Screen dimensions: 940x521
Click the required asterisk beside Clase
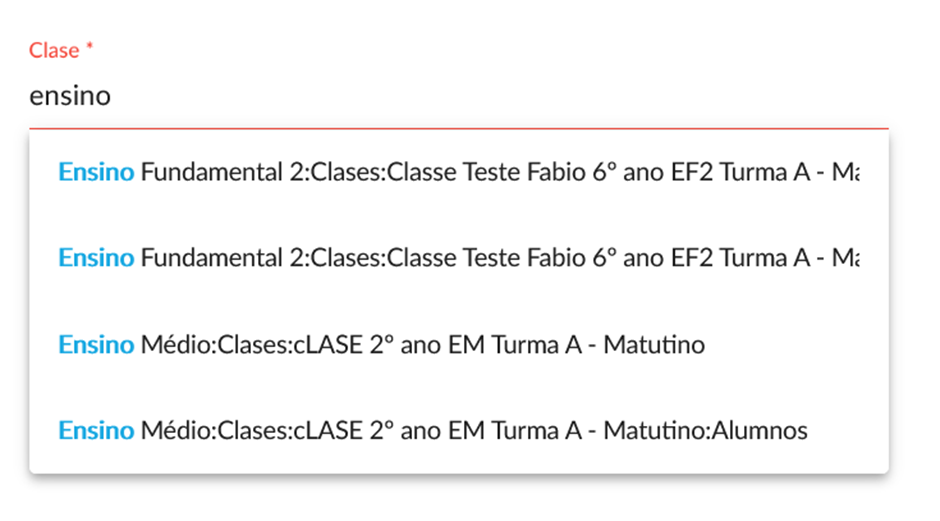click(89, 48)
